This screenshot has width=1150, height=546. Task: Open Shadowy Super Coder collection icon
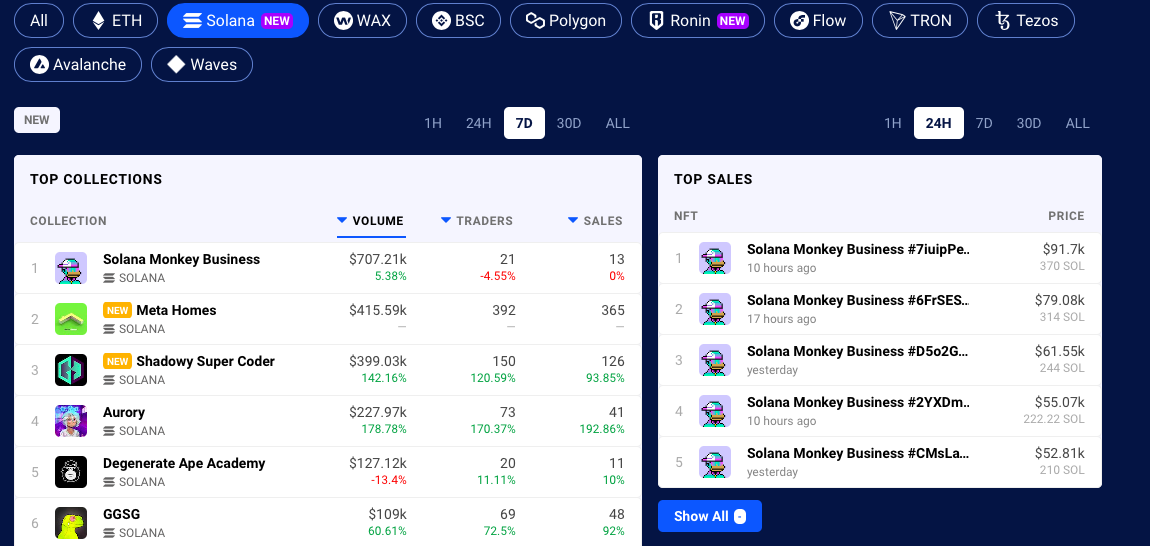click(71, 370)
